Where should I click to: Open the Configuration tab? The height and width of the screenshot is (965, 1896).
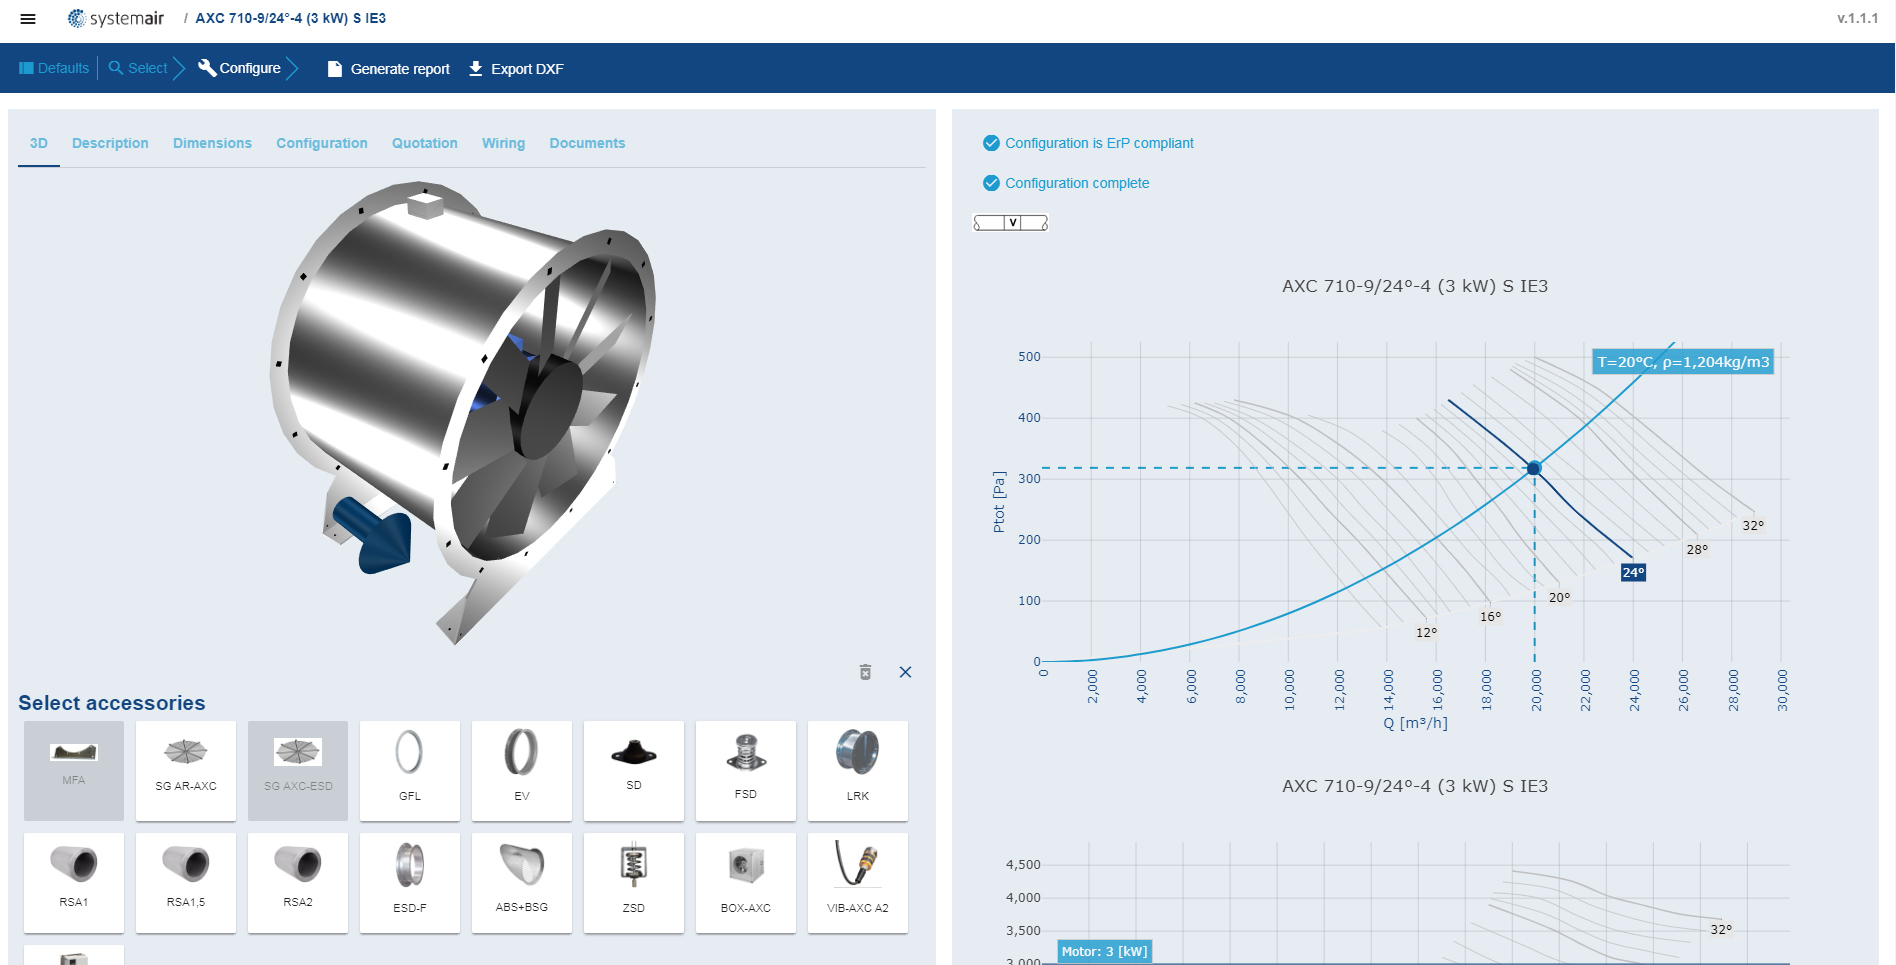coord(322,143)
